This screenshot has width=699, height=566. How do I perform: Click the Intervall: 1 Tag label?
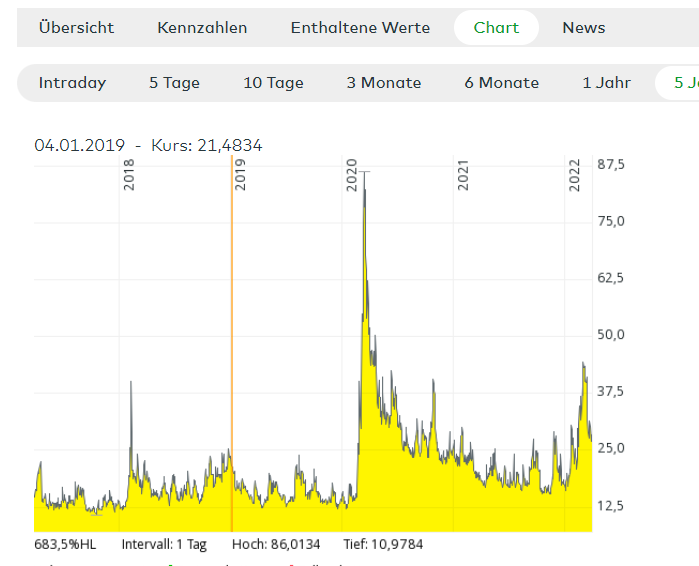(x=164, y=545)
